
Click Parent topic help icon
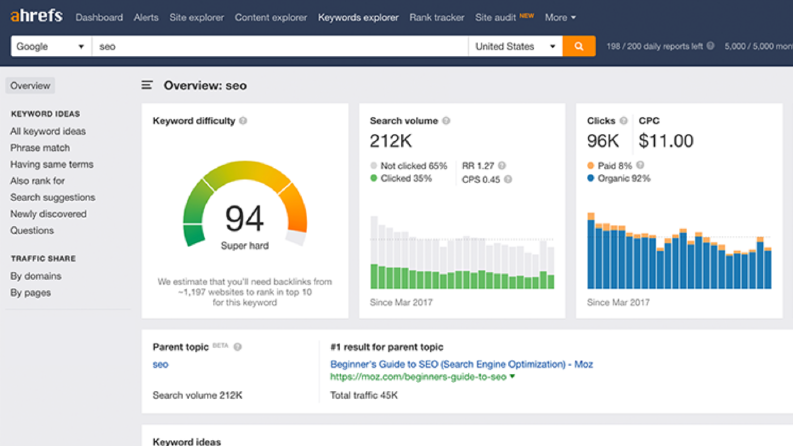pyautogui.click(x=238, y=347)
